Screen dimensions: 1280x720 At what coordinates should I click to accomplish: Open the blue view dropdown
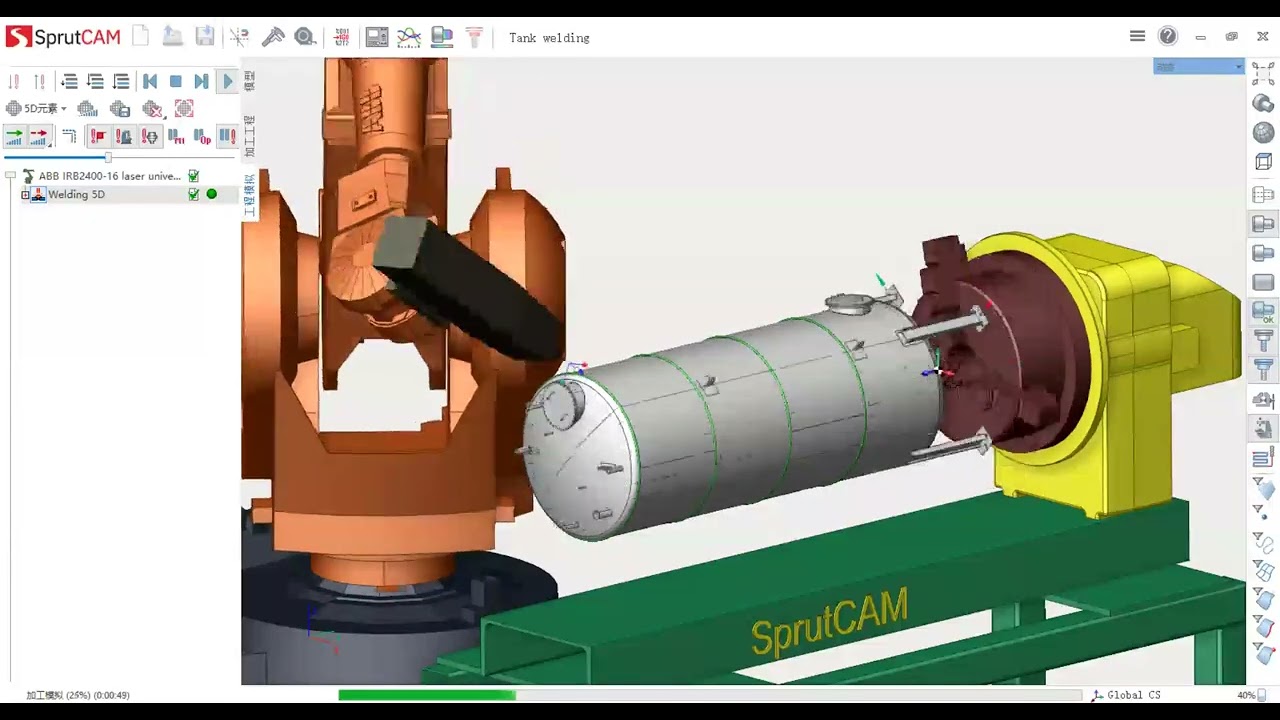coord(1199,66)
